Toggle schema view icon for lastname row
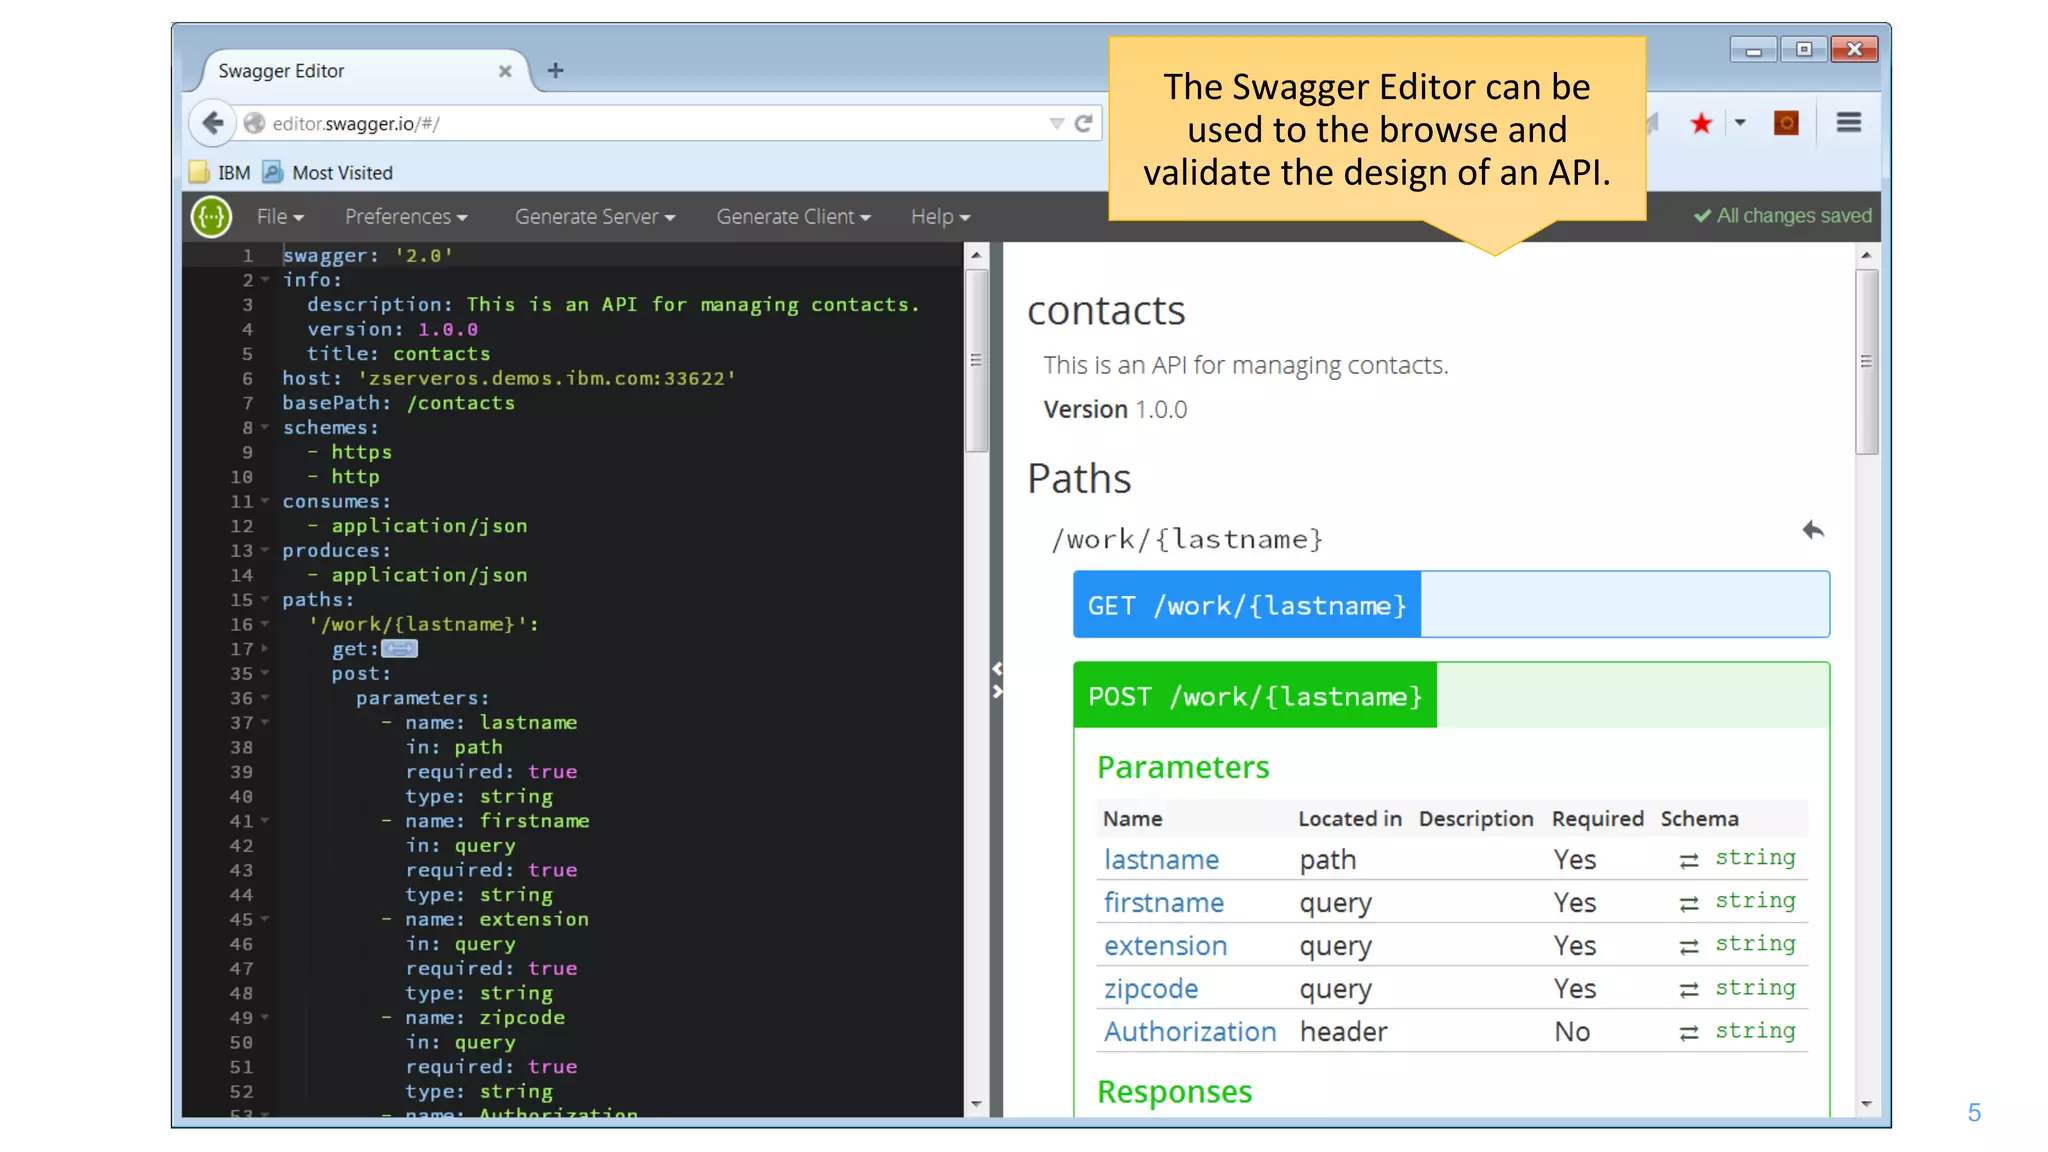Viewport: 2048px width, 1152px height. [1689, 860]
